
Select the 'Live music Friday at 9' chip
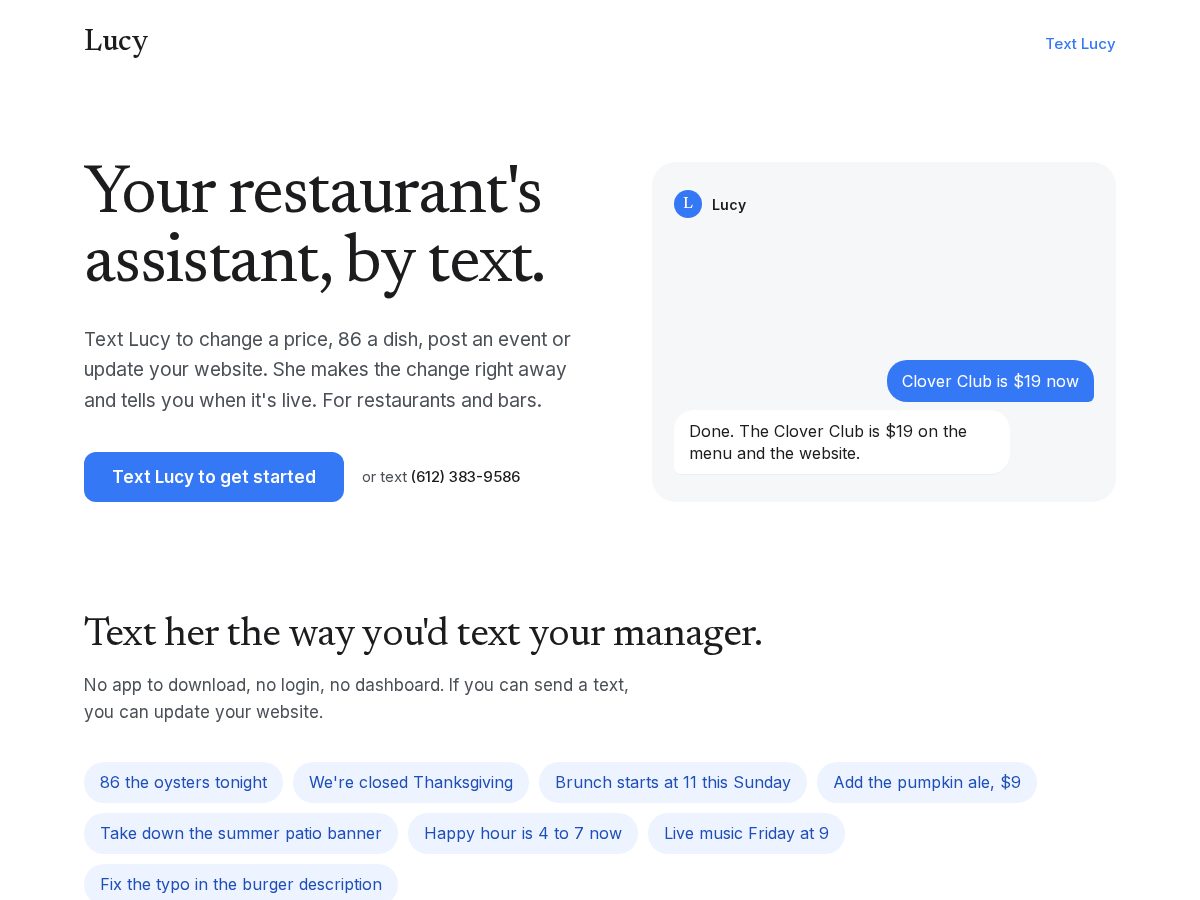[746, 833]
